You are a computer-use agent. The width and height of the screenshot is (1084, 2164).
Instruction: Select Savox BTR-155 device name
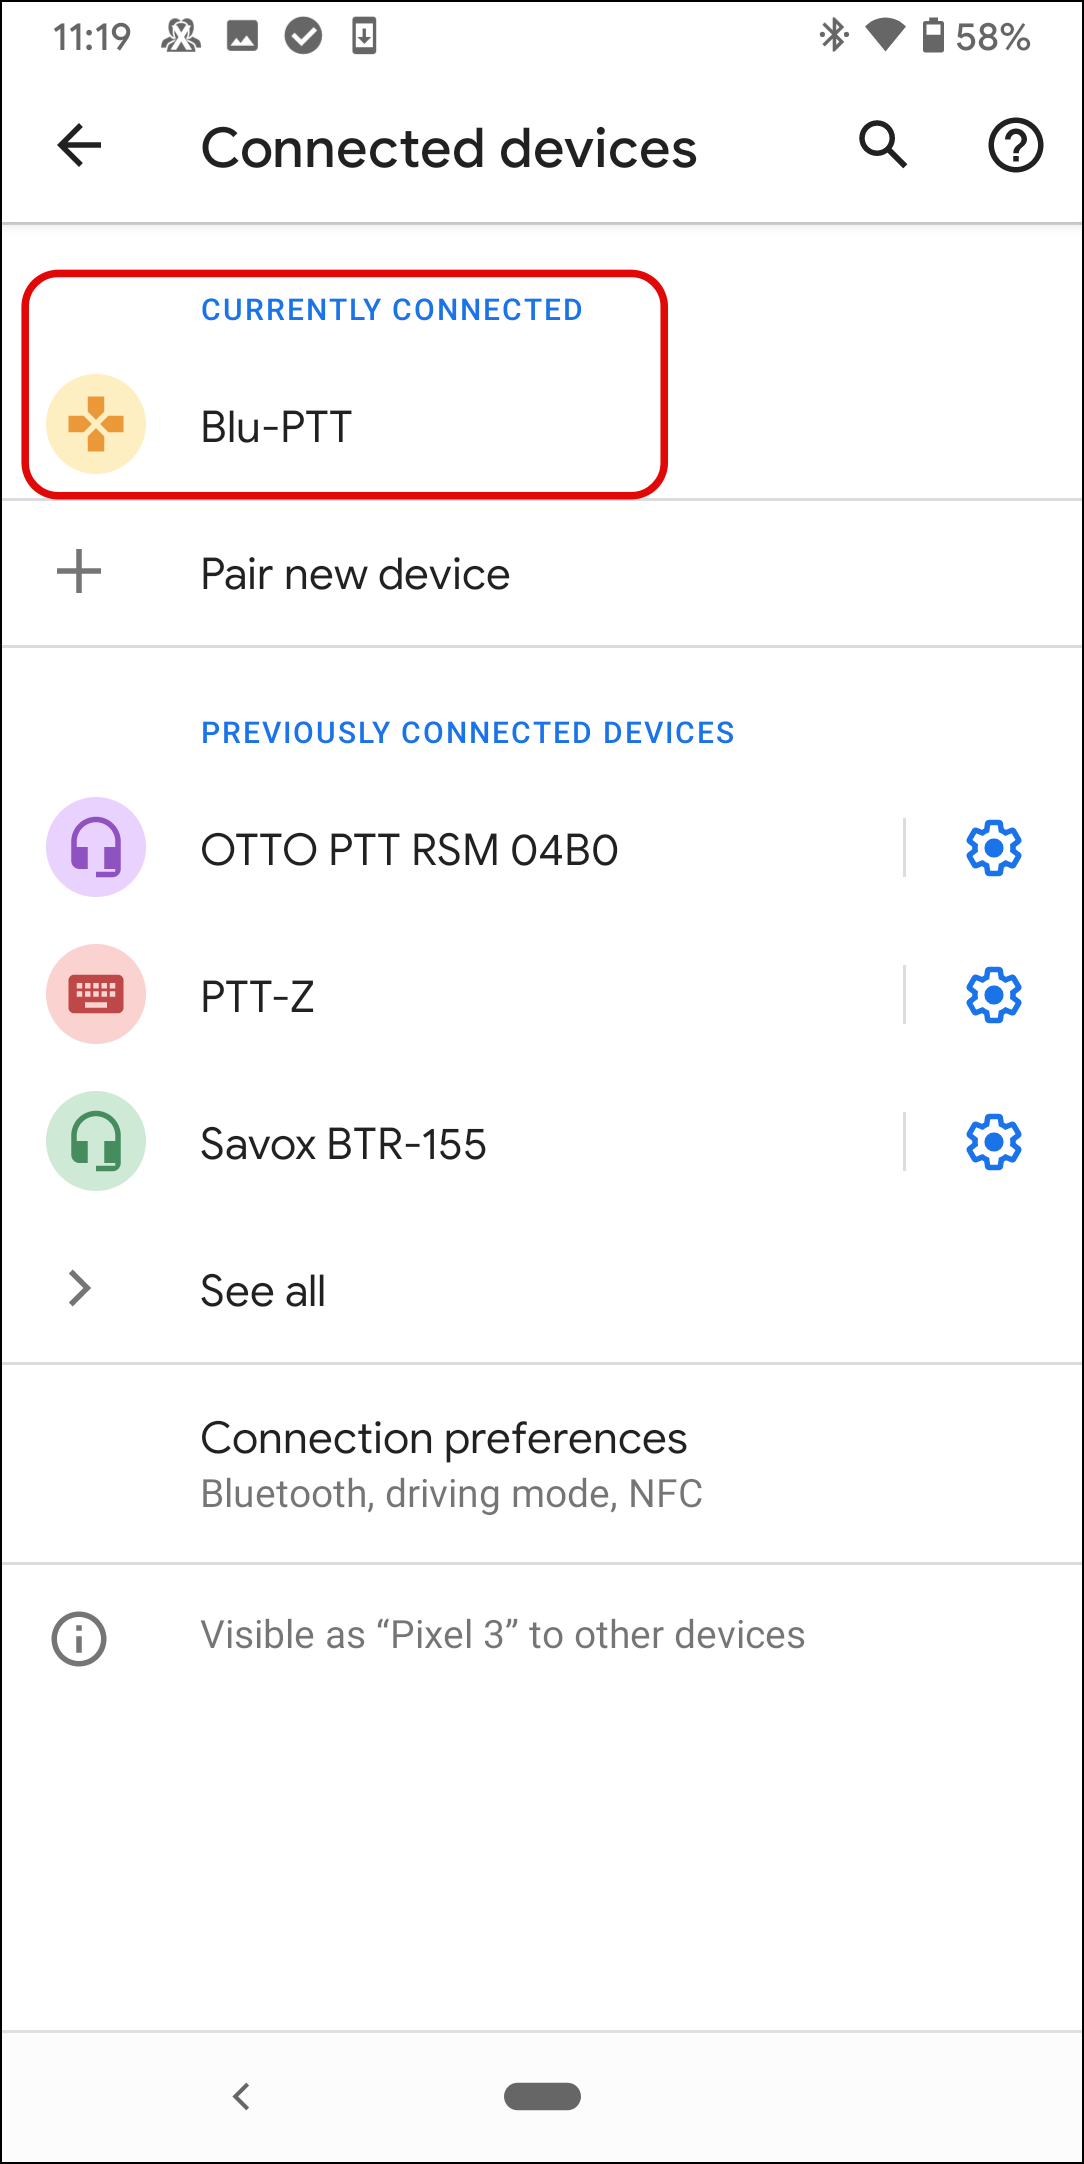tap(343, 1144)
